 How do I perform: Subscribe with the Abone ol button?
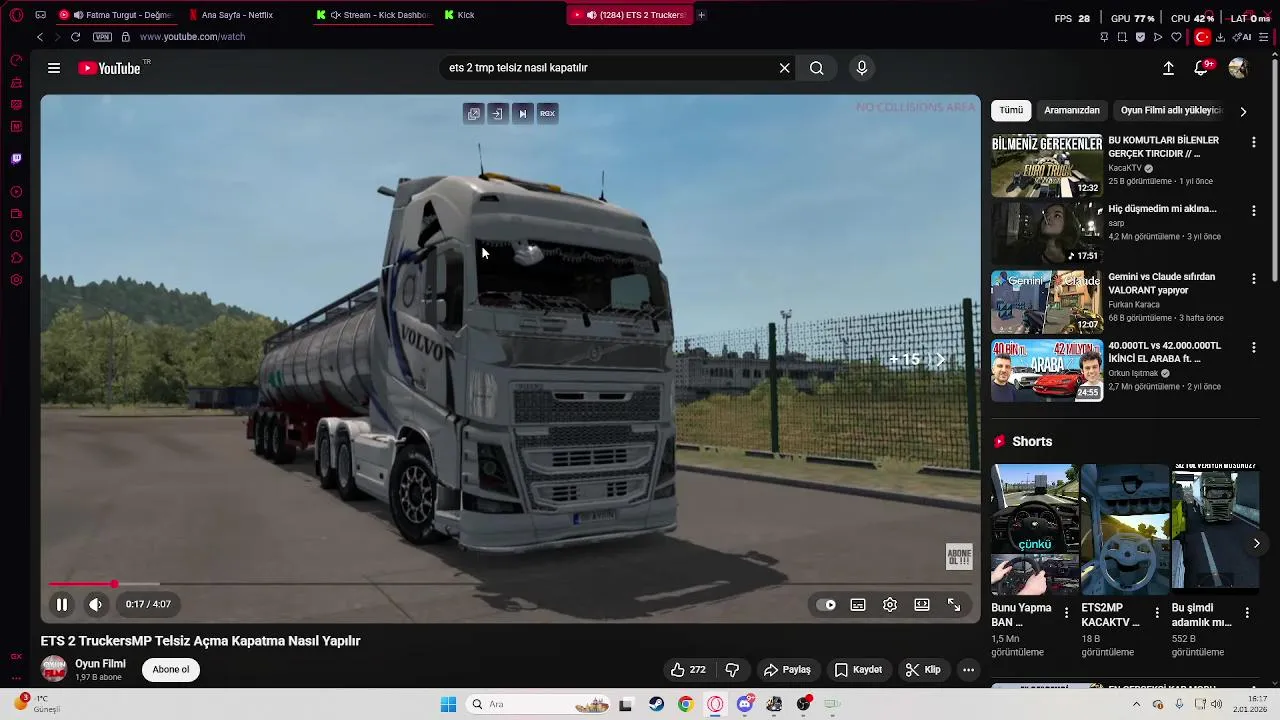171,670
